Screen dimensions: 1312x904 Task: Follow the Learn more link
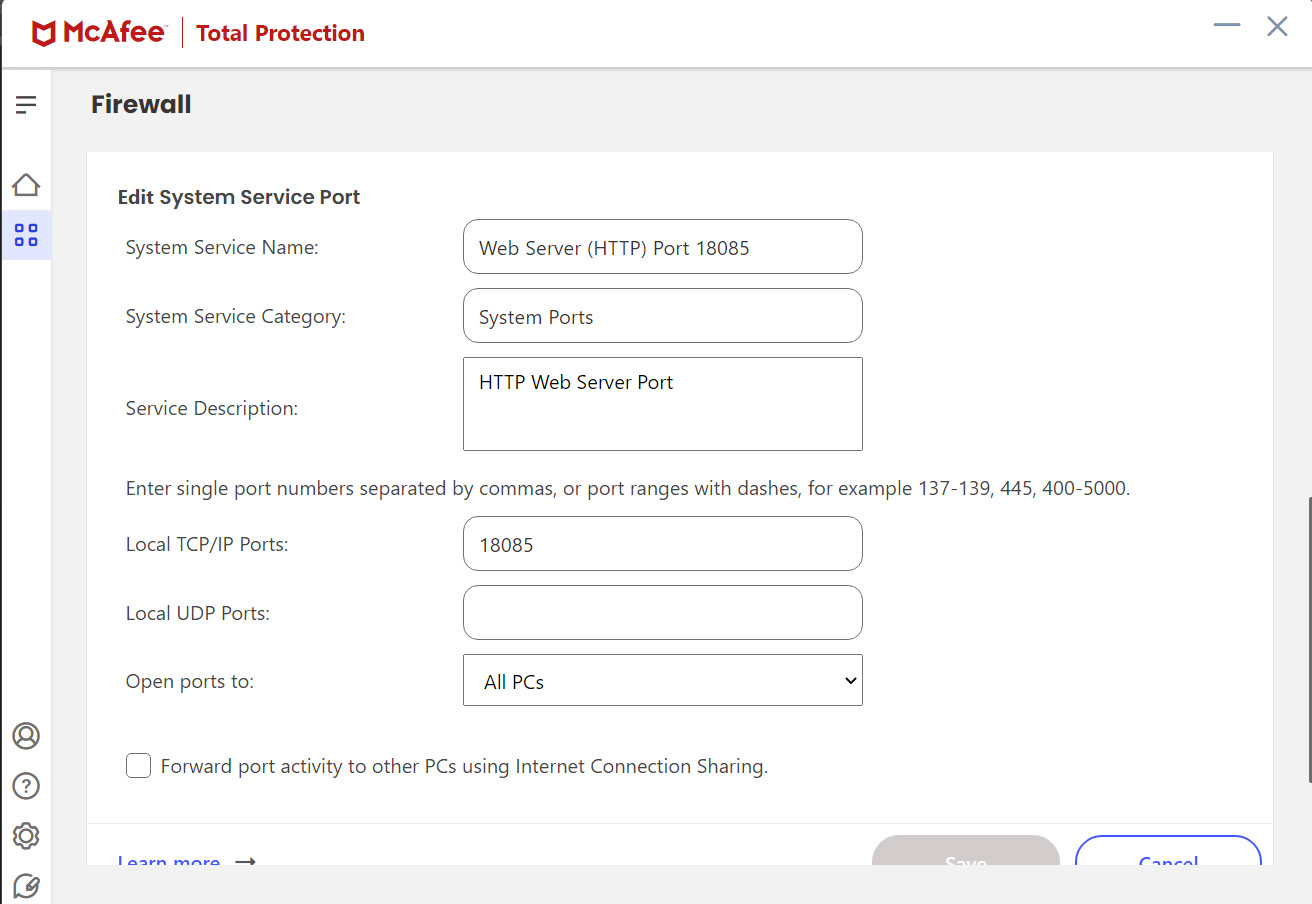tap(169, 860)
